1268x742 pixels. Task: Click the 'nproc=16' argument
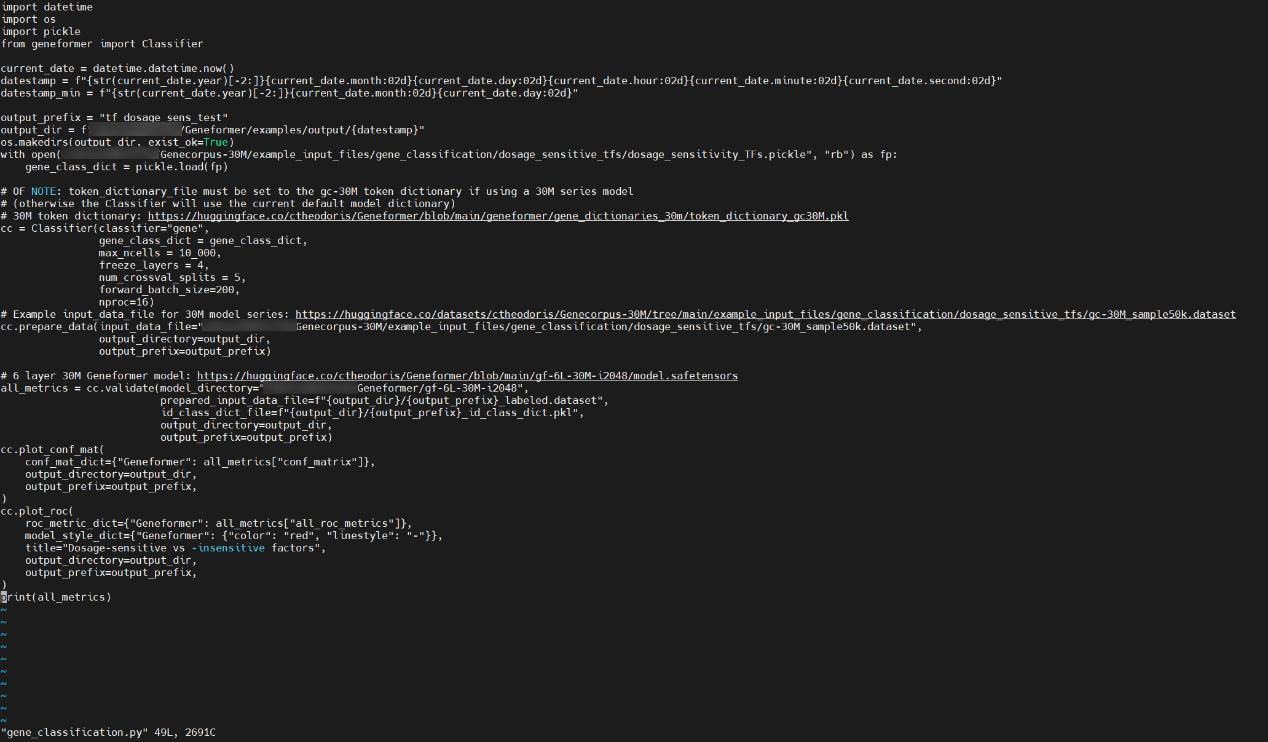tap(126, 302)
